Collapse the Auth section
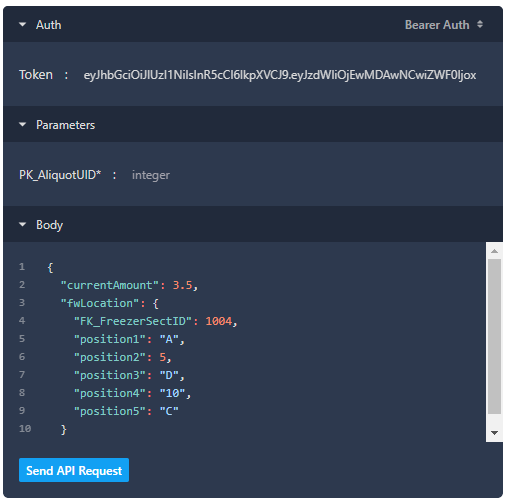This screenshot has height=502, width=506. (x=23, y=25)
